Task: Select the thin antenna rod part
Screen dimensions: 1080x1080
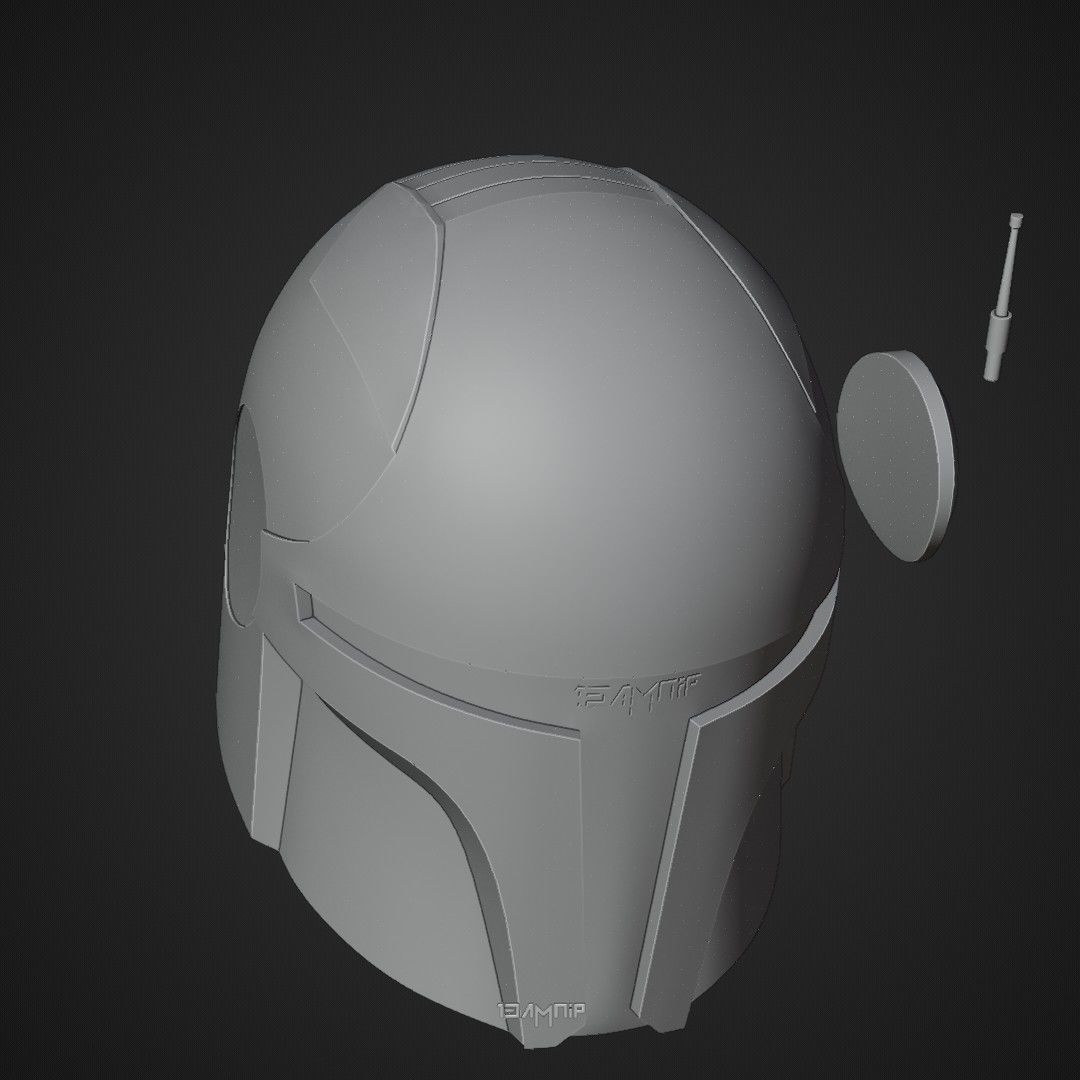Action: pyautogui.click(x=1002, y=296)
